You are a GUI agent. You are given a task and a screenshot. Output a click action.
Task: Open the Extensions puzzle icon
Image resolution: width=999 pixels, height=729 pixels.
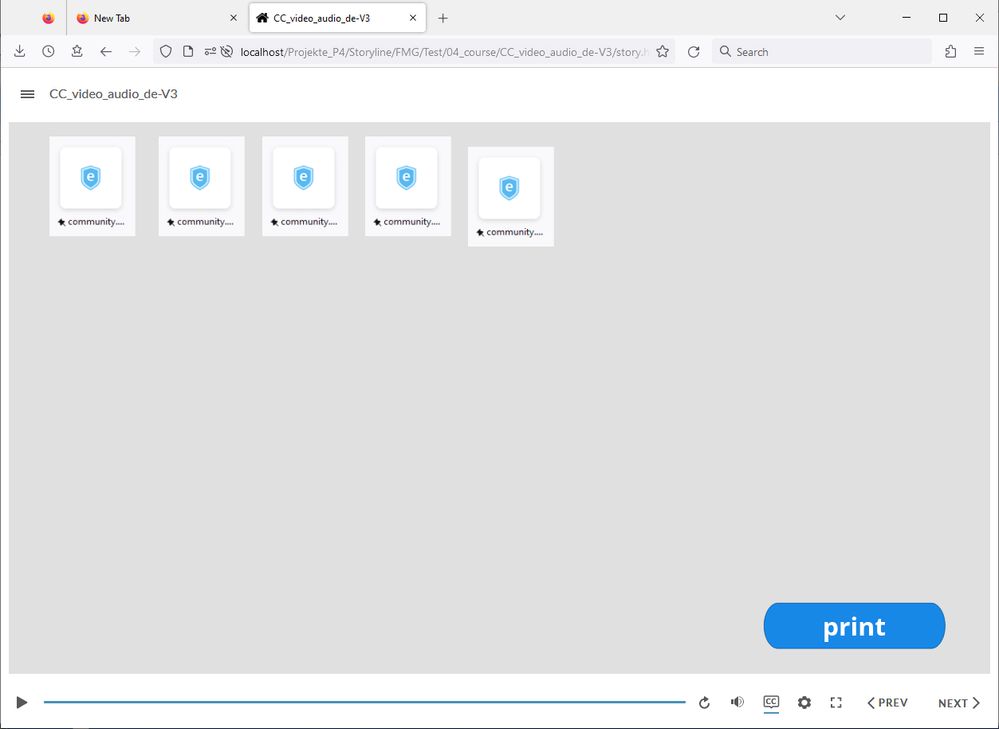click(951, 52)
